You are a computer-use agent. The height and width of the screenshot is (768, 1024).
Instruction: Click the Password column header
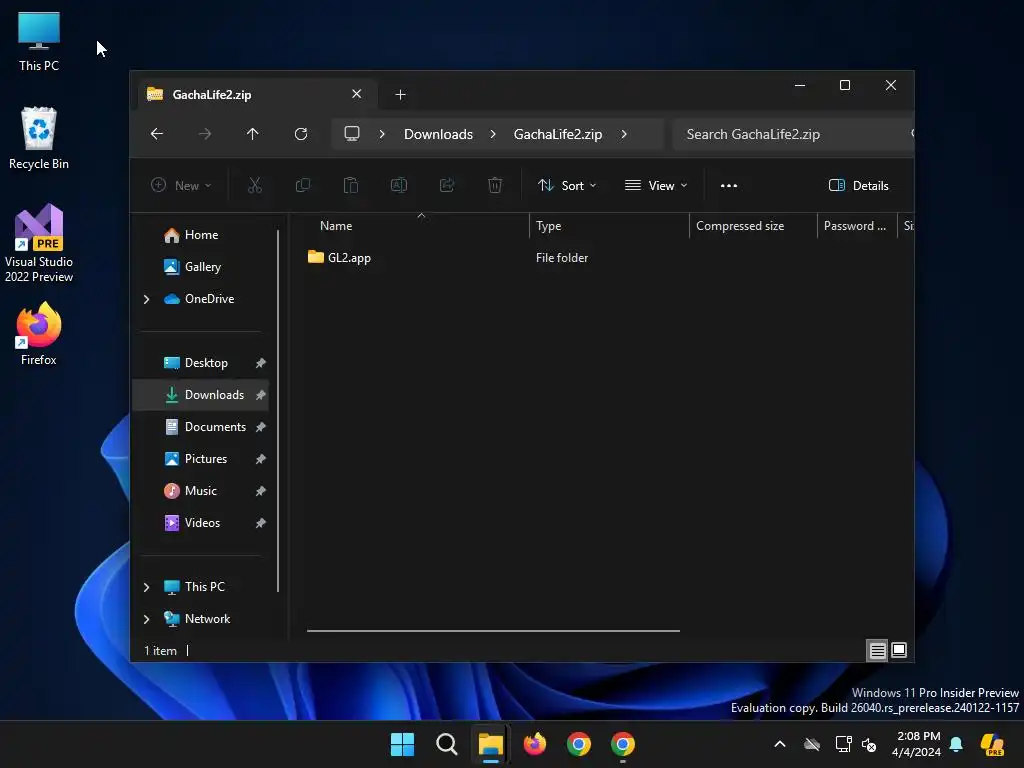click(x=857, y=226)
